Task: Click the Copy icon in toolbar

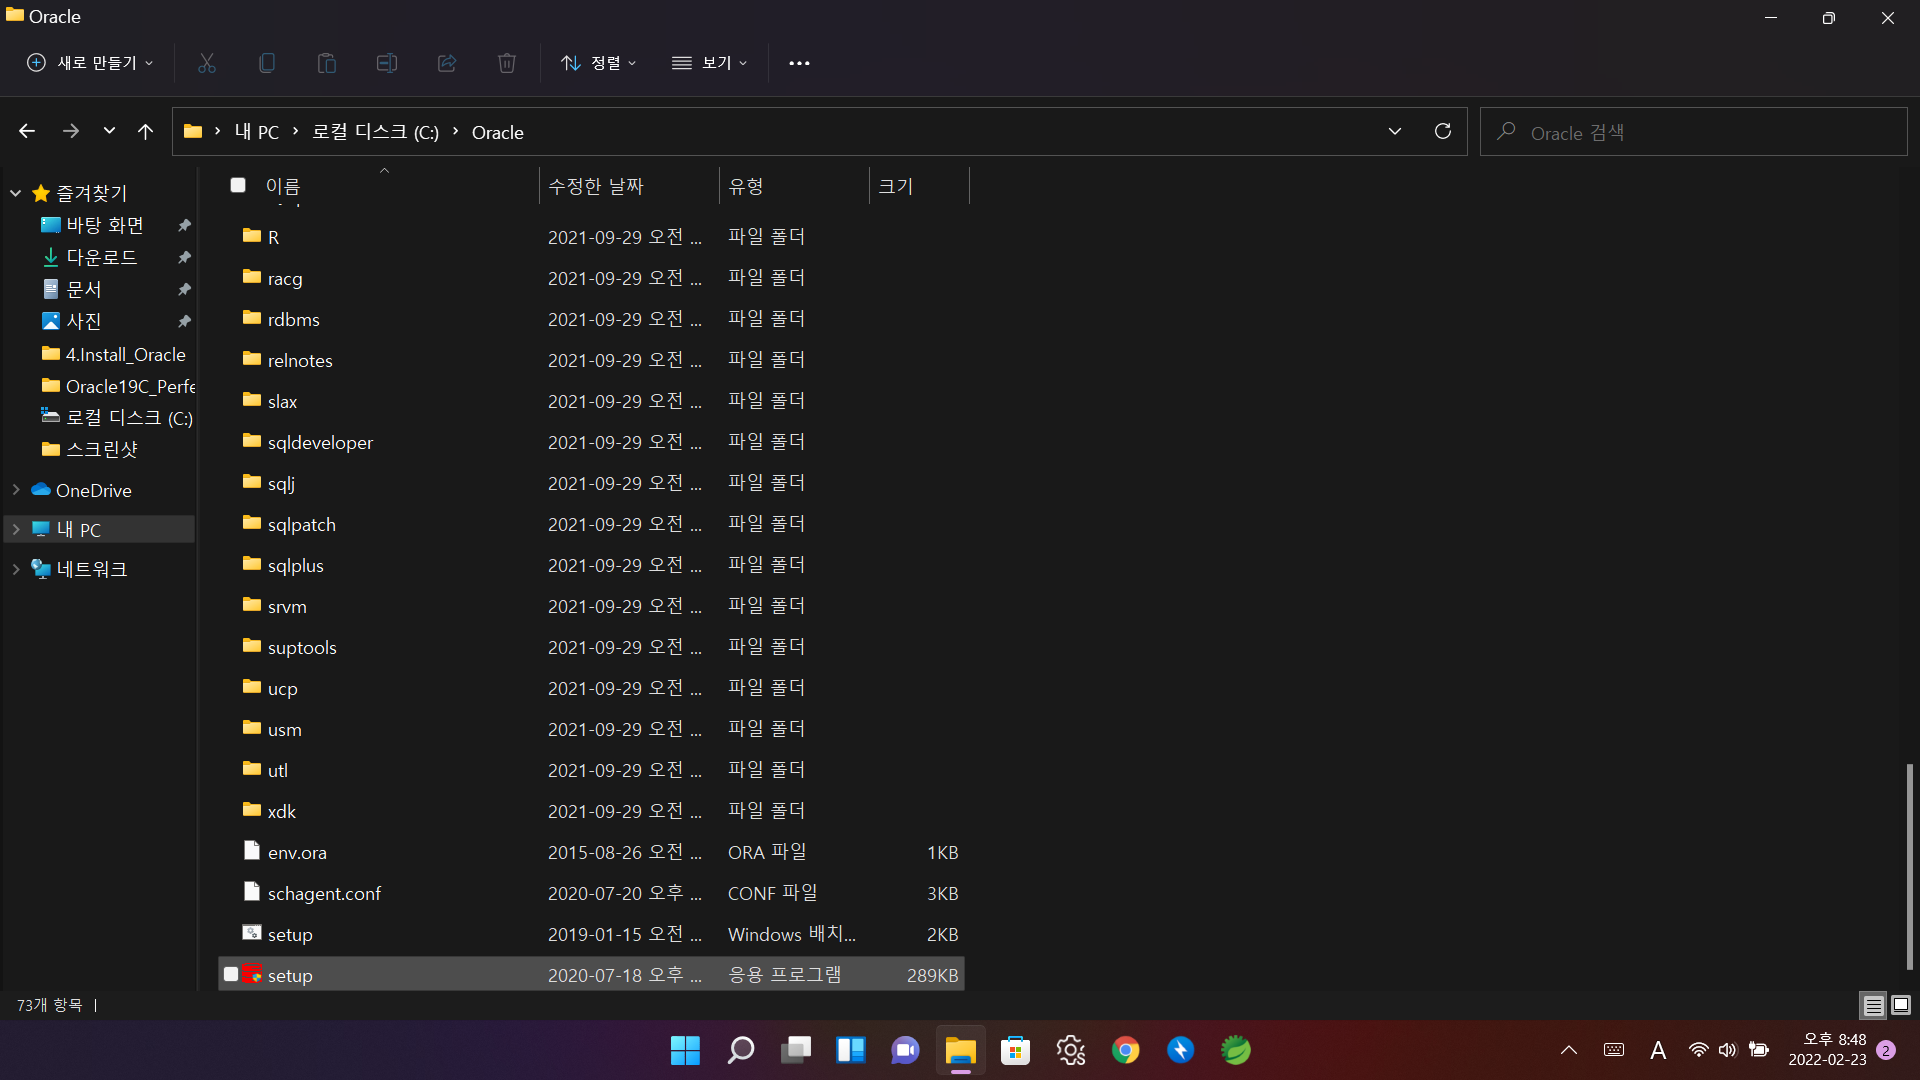Action: [x=267, y=63]
